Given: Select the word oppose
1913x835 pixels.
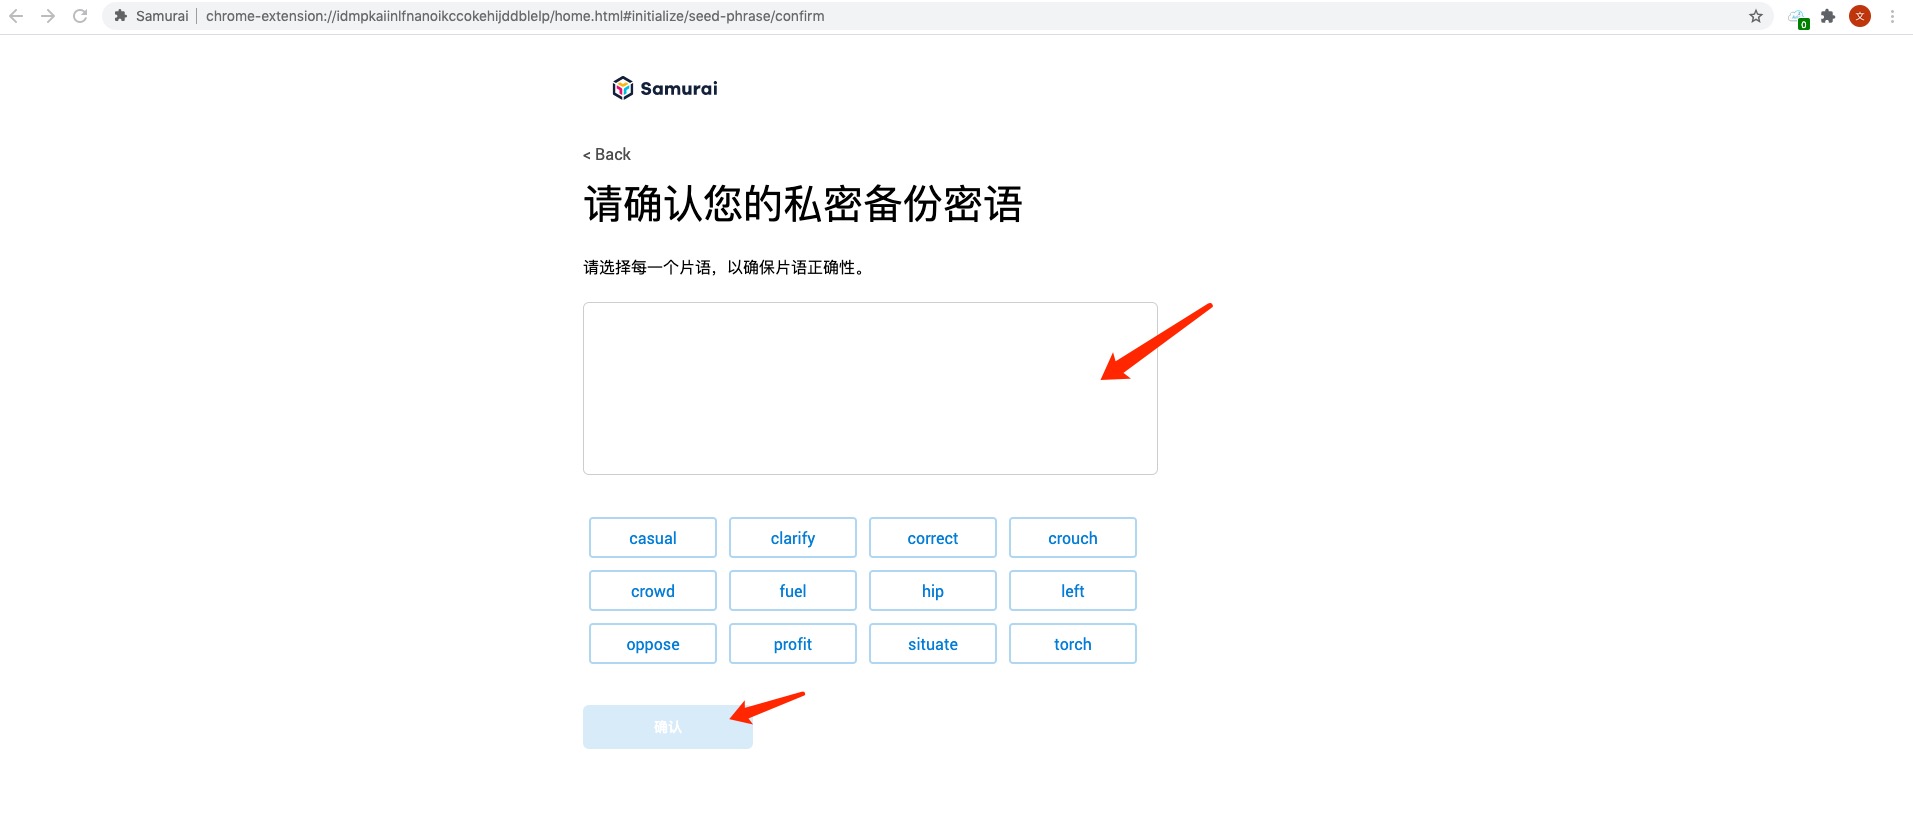Looking at the screenshot, I should [653, 644].
